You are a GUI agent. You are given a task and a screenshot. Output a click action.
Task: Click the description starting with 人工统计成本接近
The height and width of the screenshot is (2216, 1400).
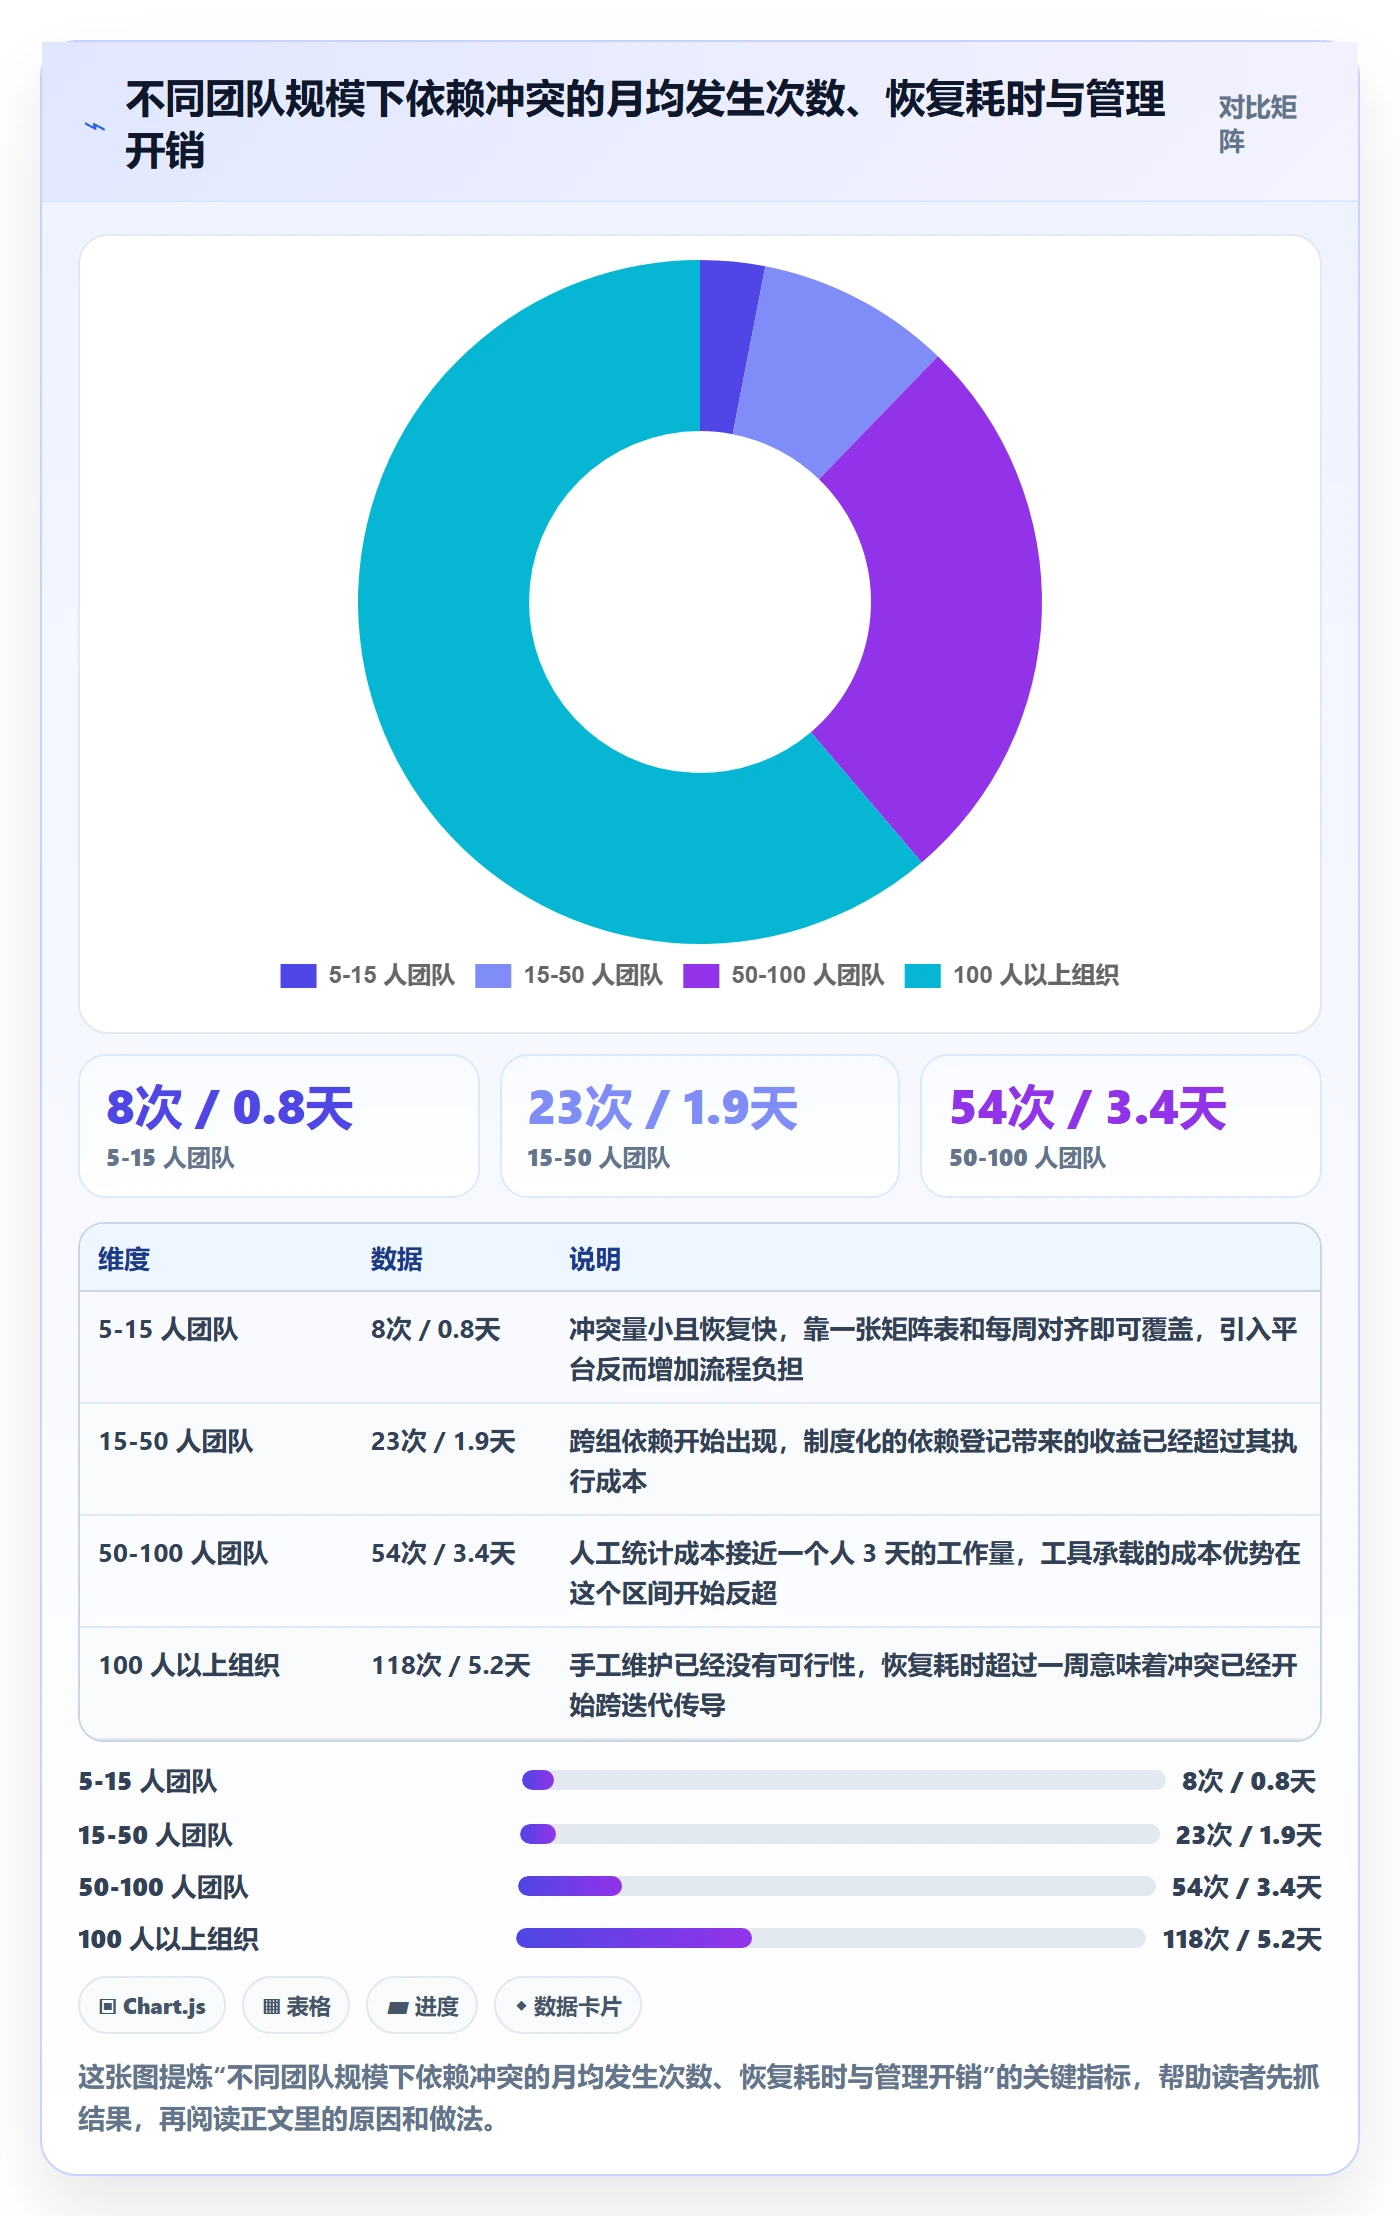934,1573
